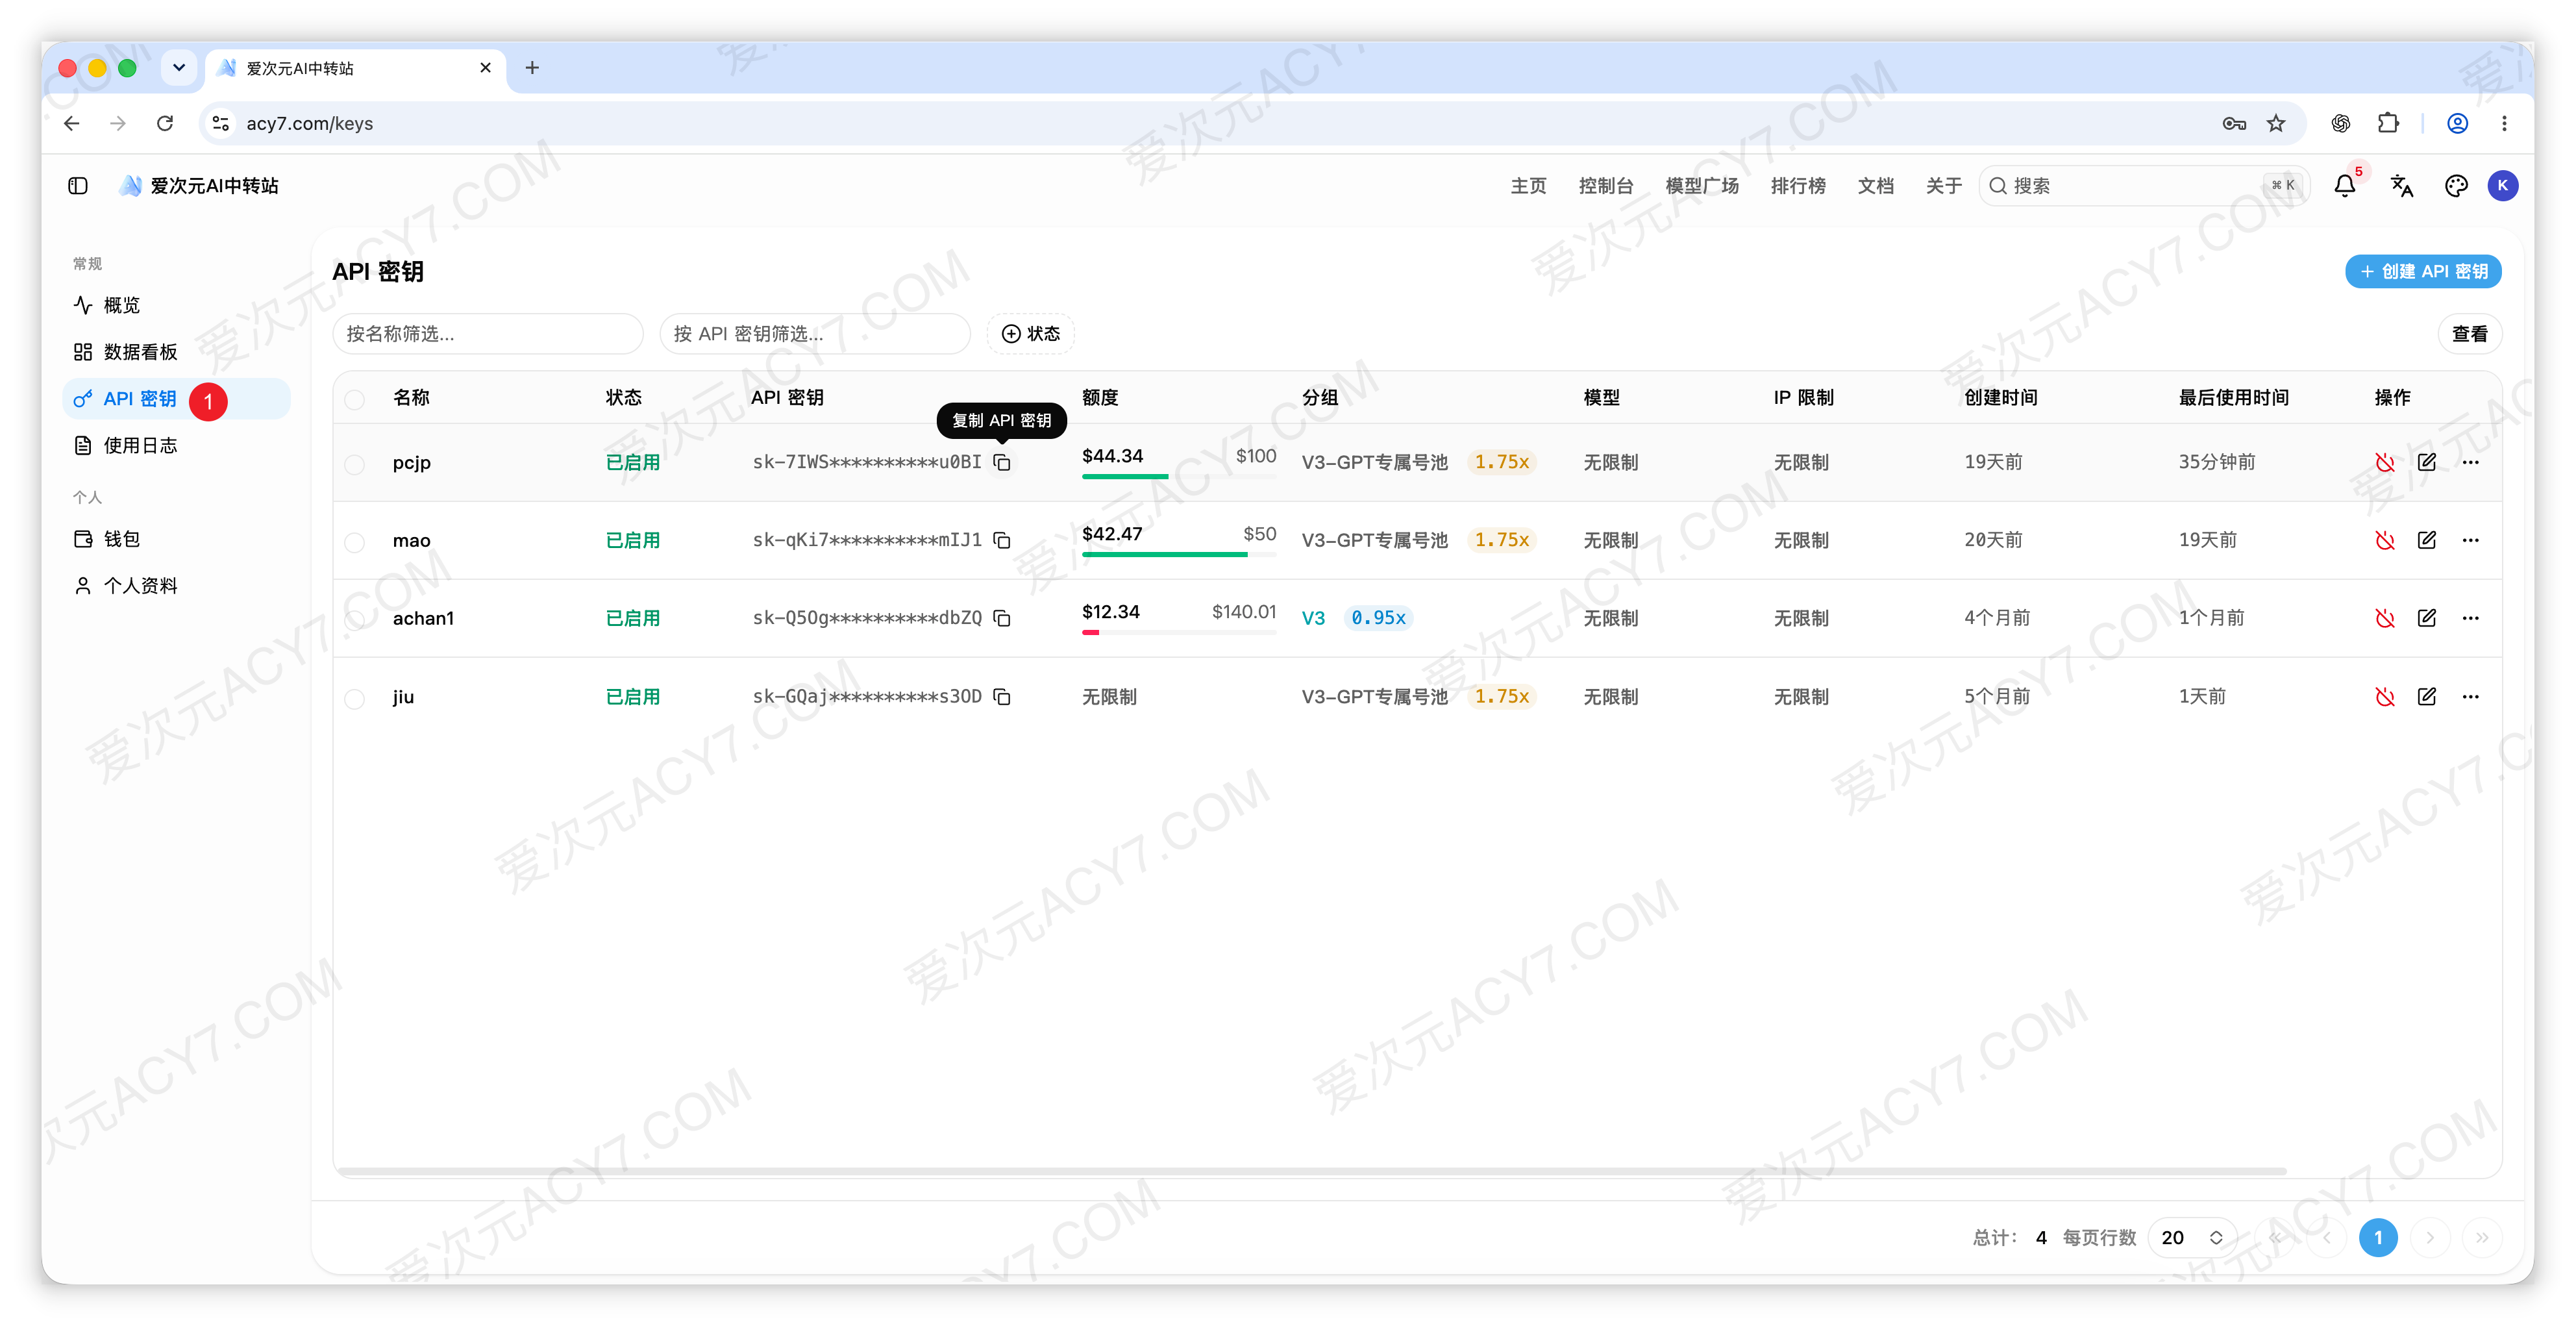Copy the achan1 API key

pos(1002,618)
